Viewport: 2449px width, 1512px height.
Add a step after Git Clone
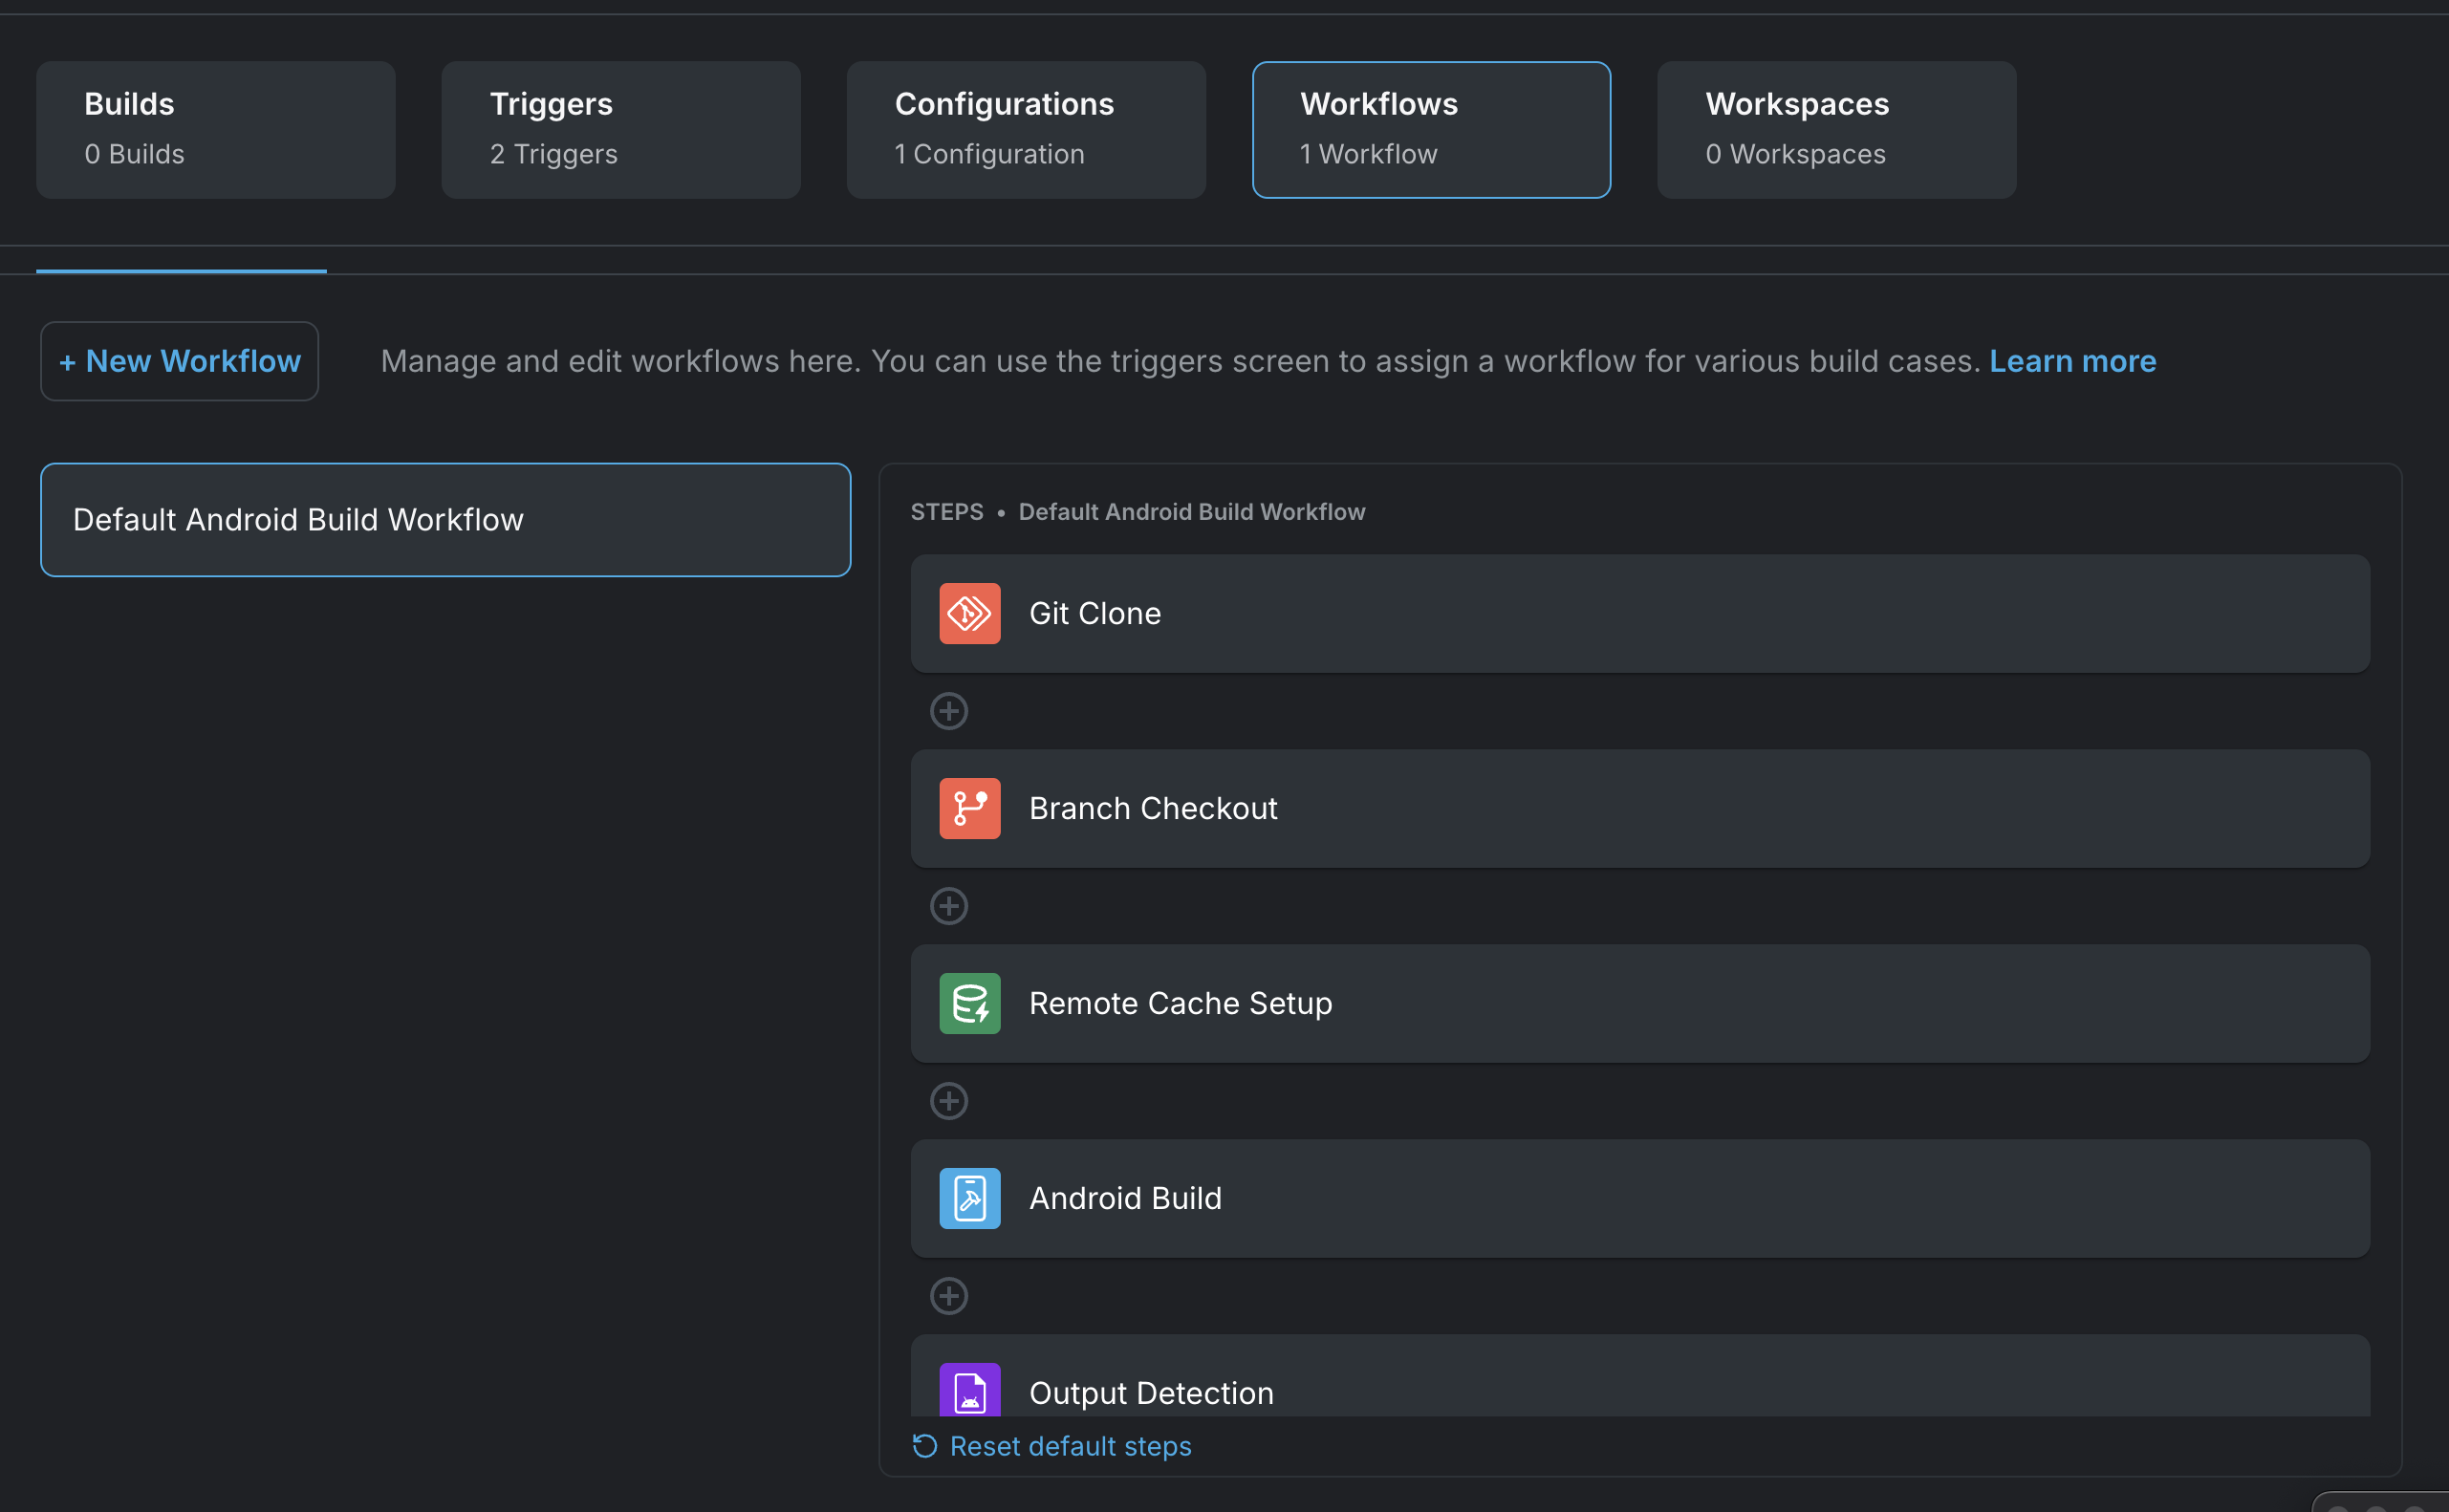coord(949,711)
